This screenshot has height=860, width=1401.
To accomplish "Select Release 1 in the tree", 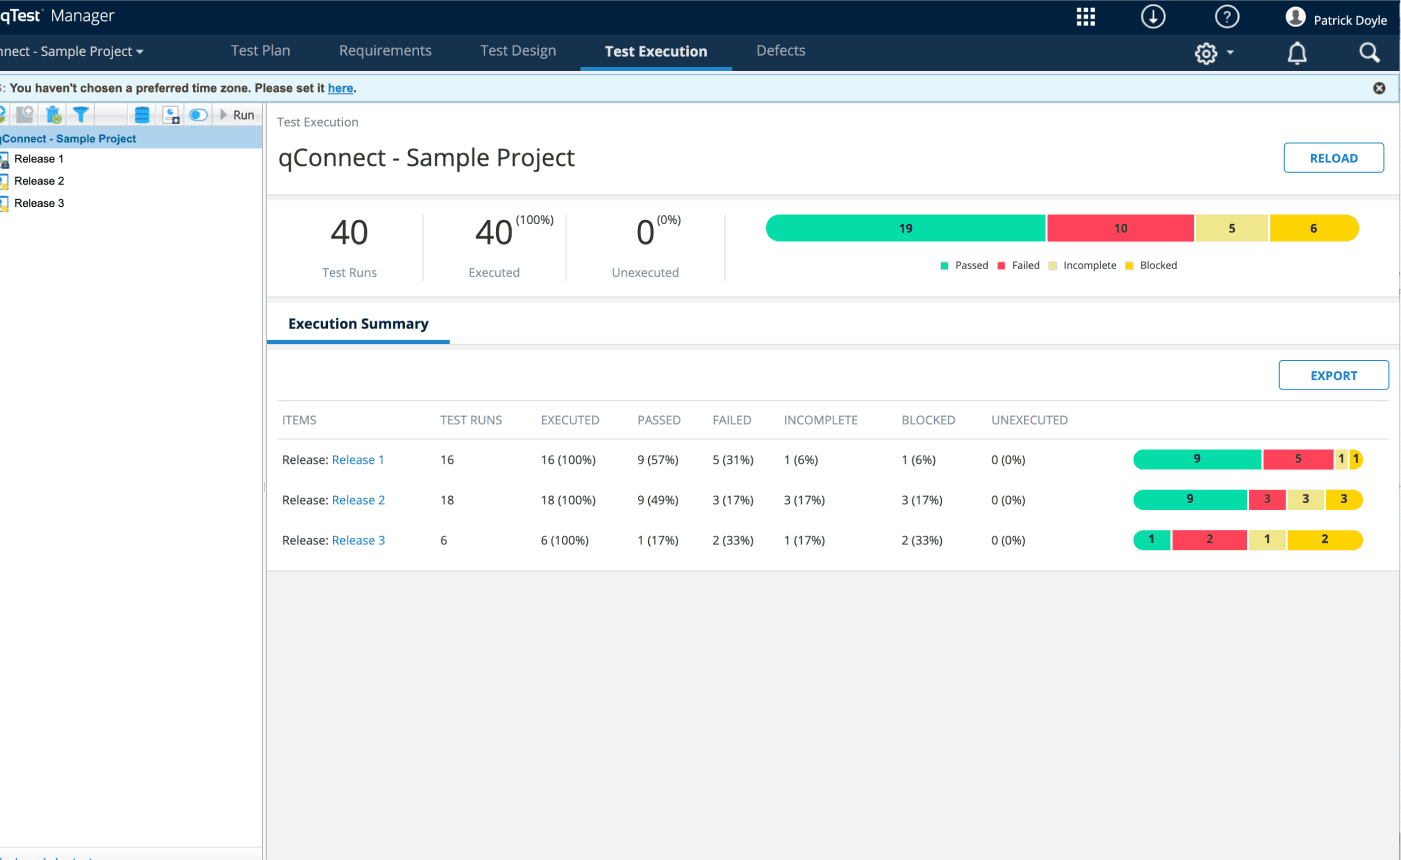I will coord(39,159).
